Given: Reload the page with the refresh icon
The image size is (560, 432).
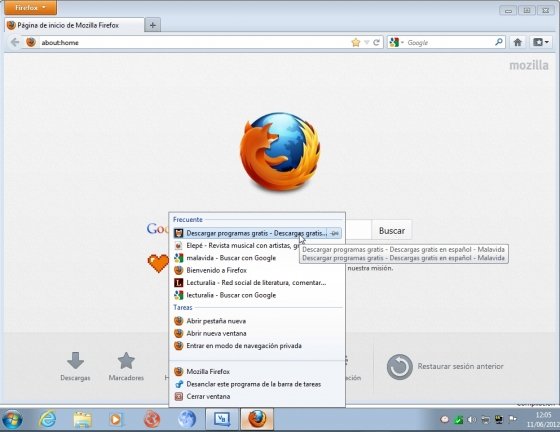Looking at the screenshot, I should (376, 42).
